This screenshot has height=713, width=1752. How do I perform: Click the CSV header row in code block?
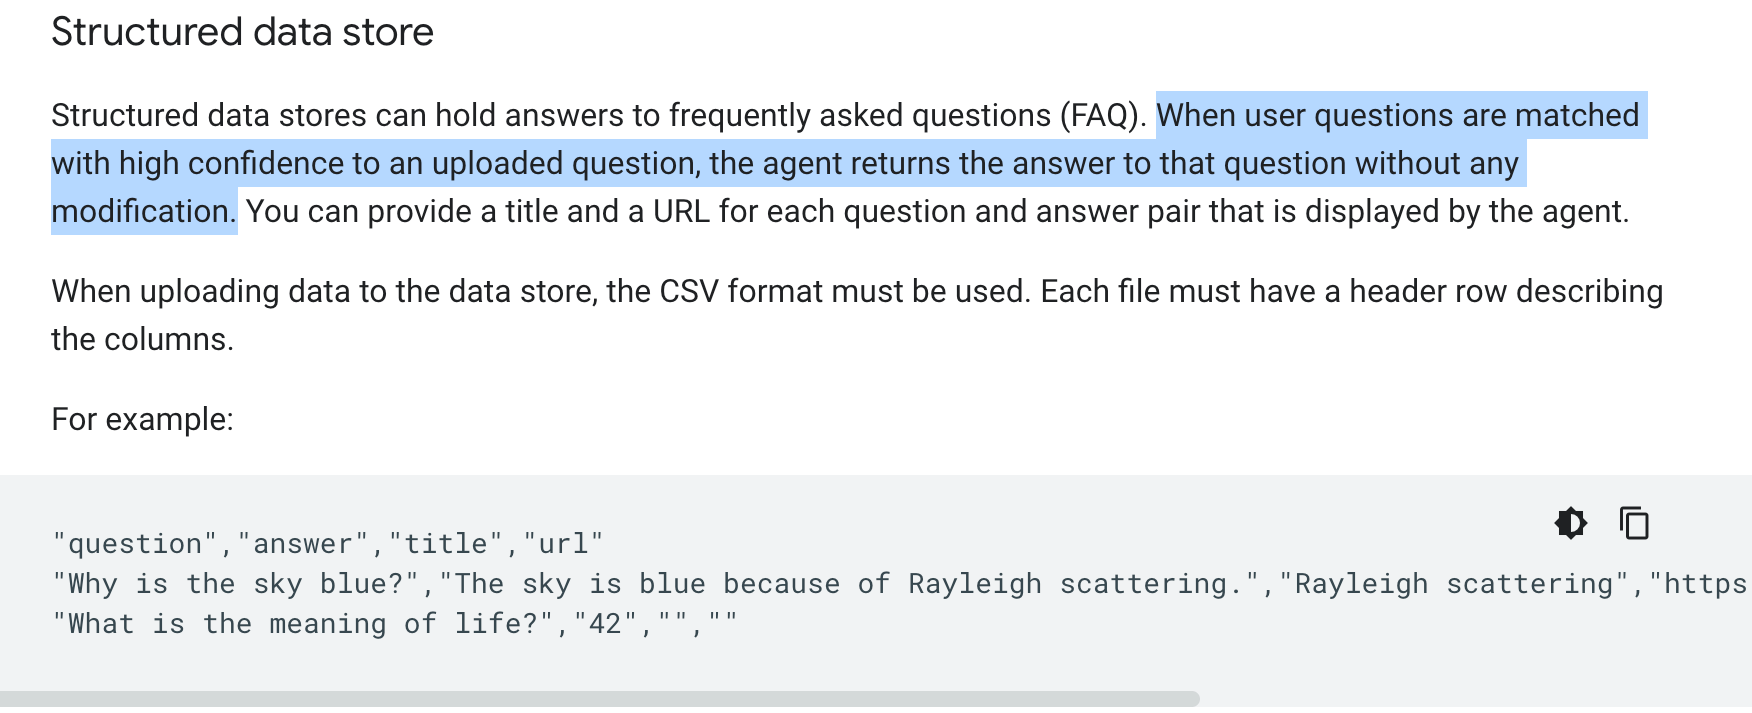[x=328, y=544]
